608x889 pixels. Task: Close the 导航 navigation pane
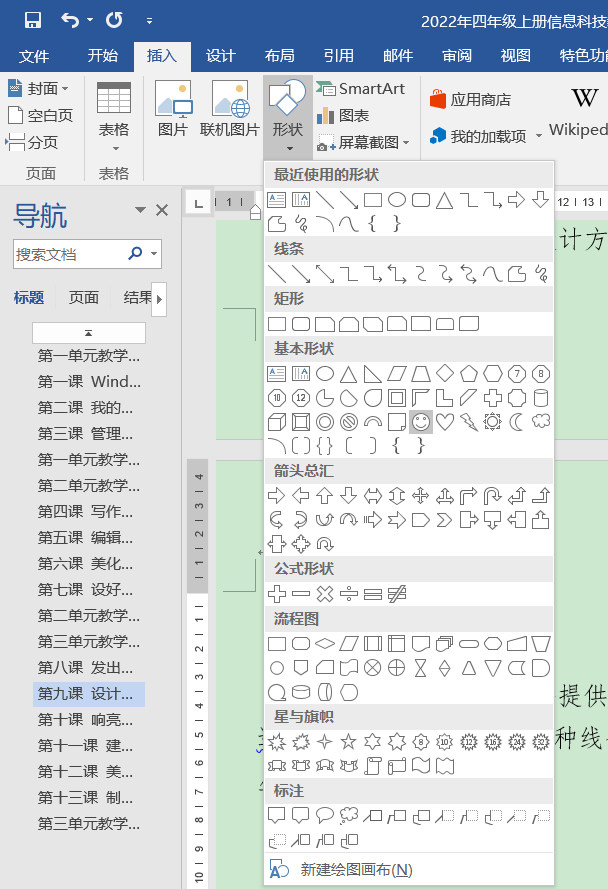(x=162, y=210)
